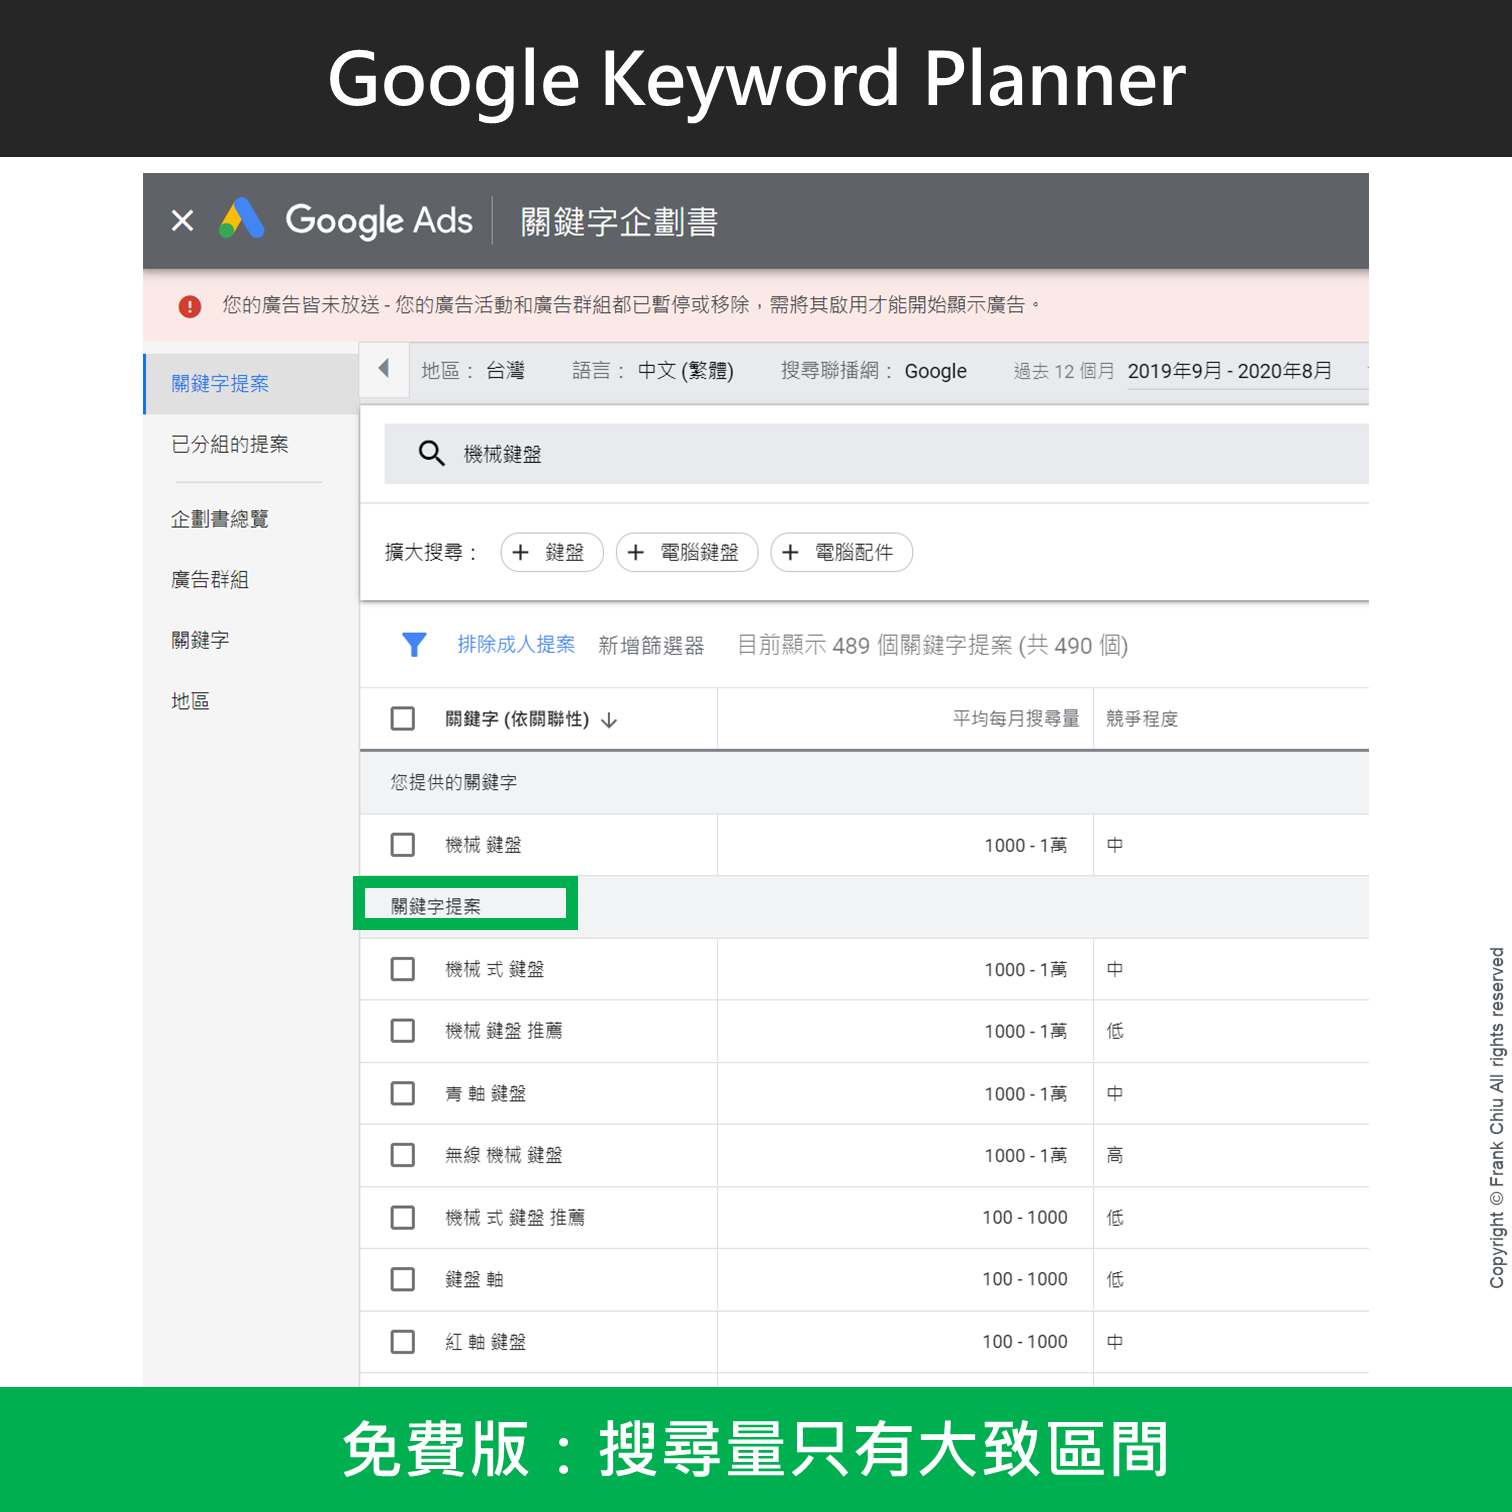Open 已分組的提案 in the sidebar

(230, 444)
